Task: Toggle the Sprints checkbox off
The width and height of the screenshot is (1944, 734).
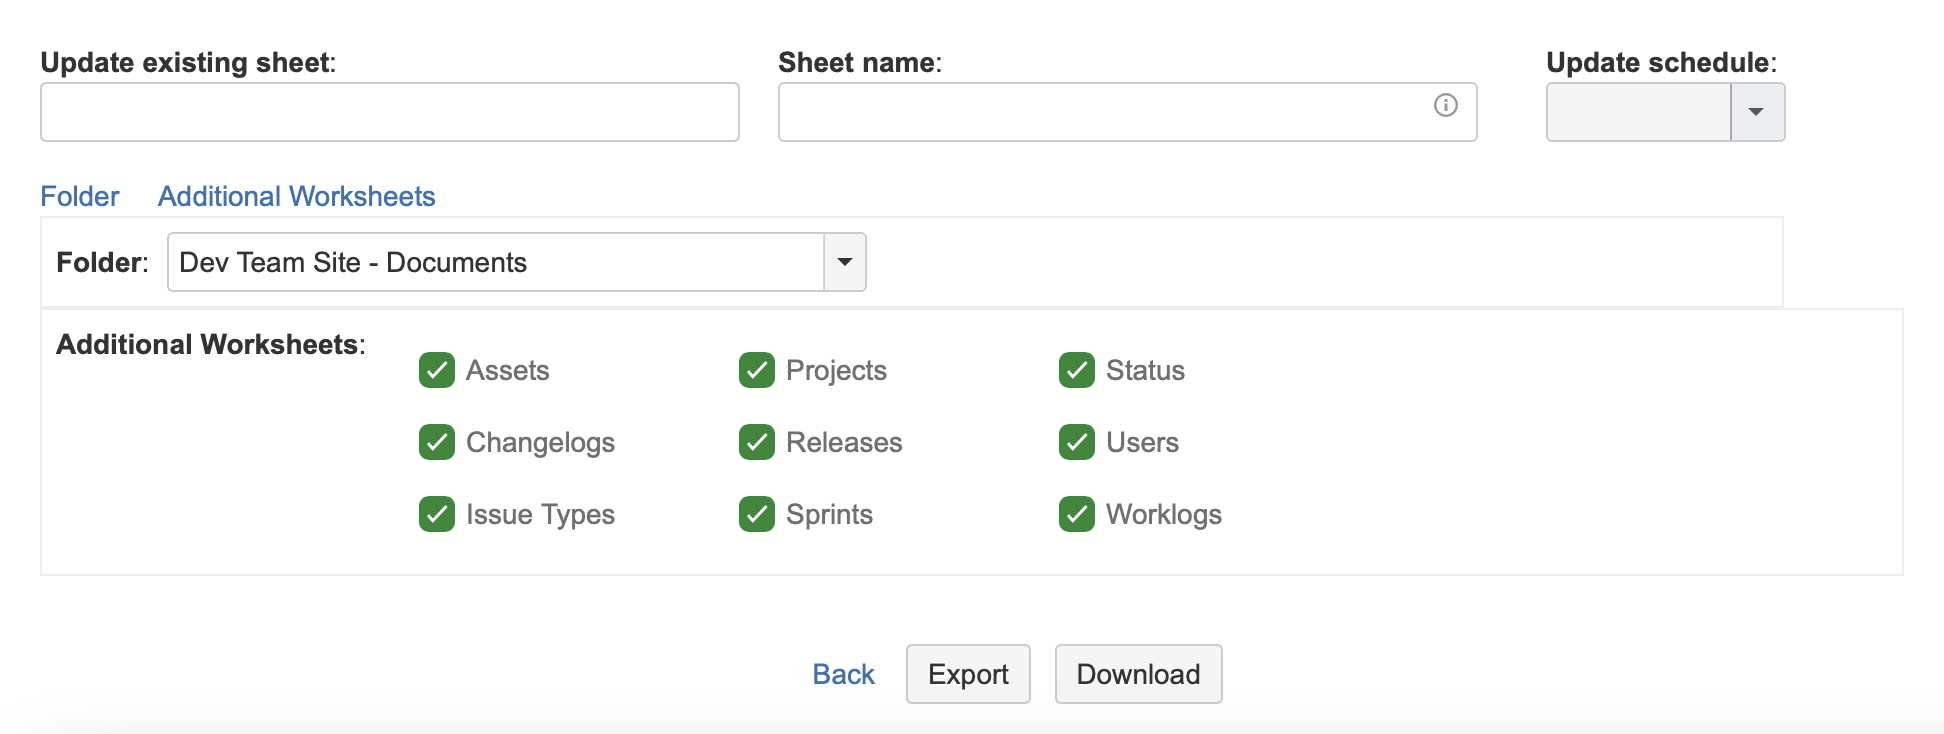Action: [x=757, y=514]
